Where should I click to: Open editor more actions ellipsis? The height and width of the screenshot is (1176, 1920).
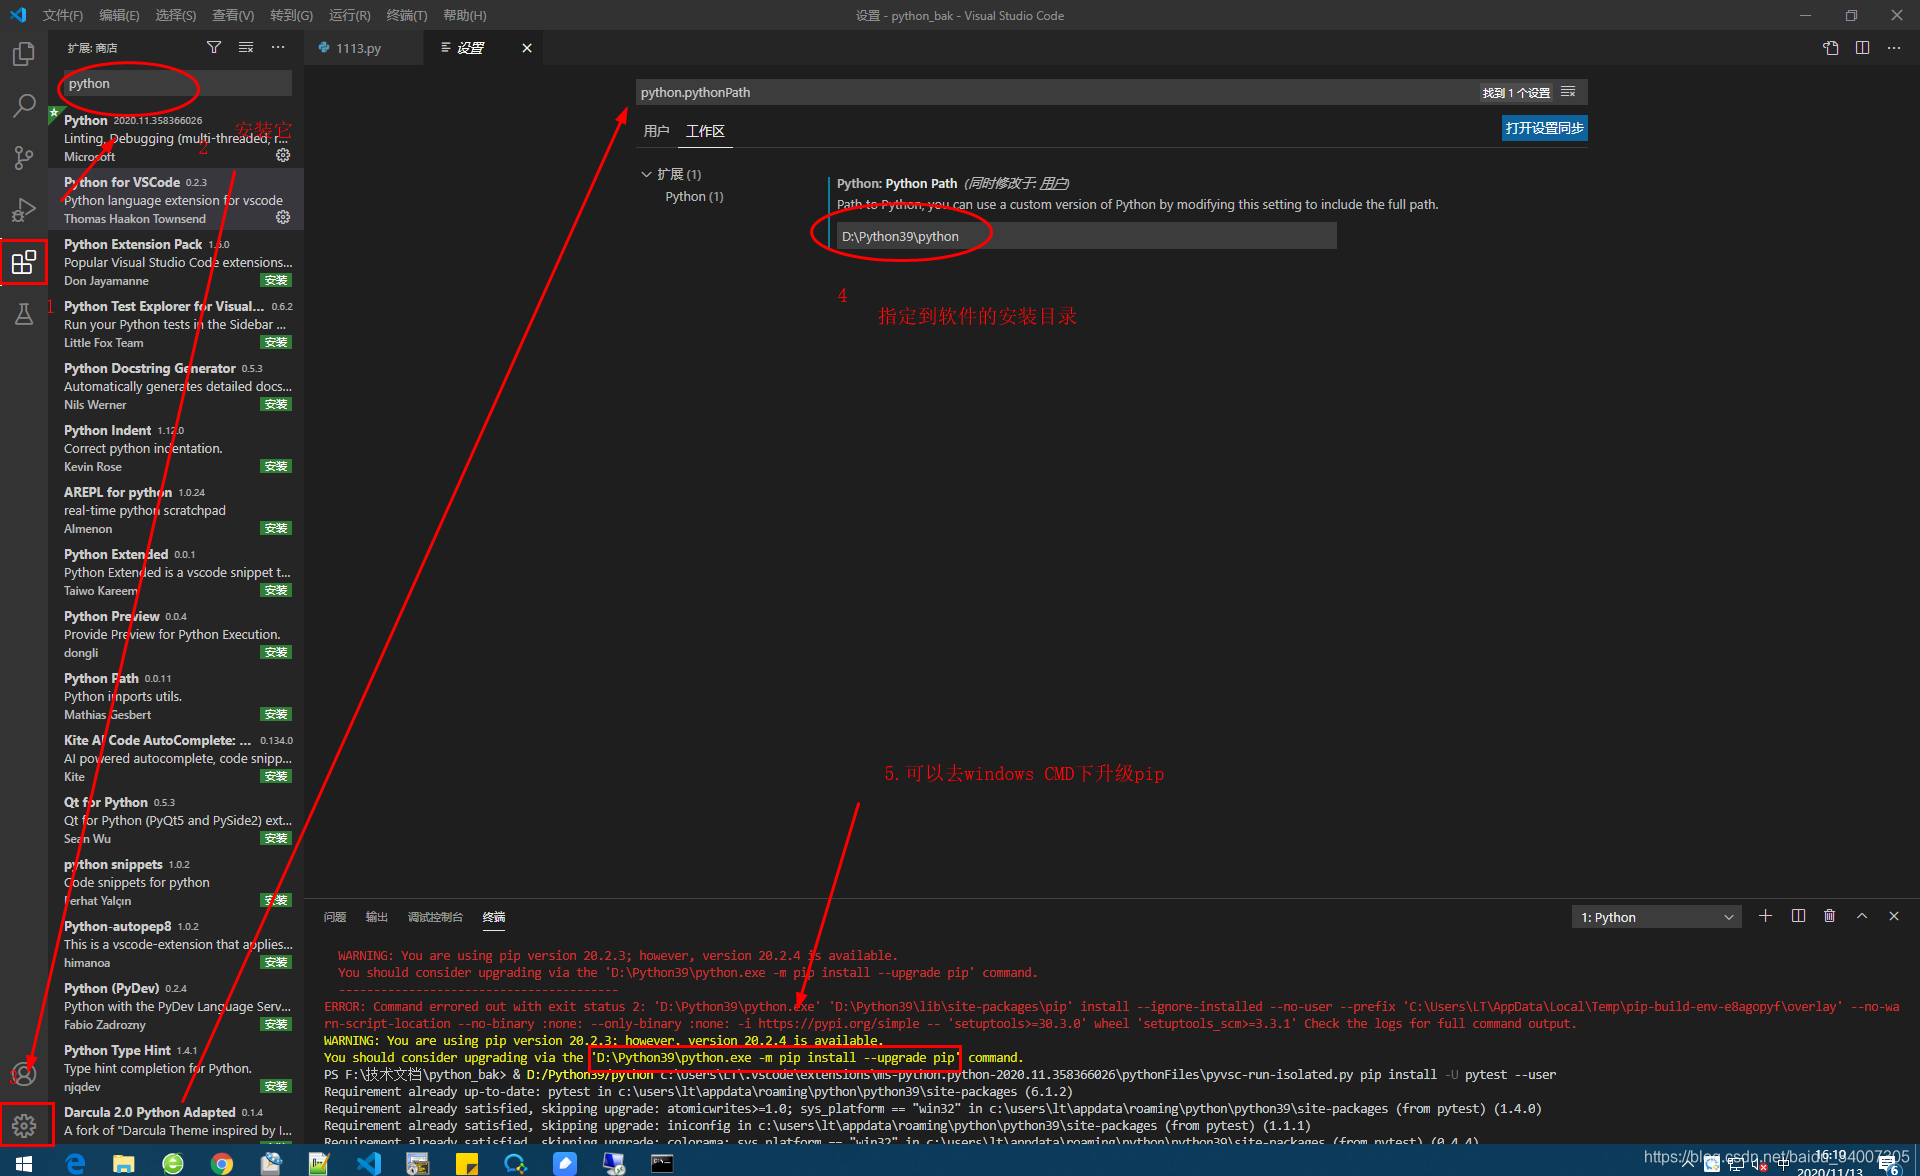pyautogui.click(x=1894, y=48)
